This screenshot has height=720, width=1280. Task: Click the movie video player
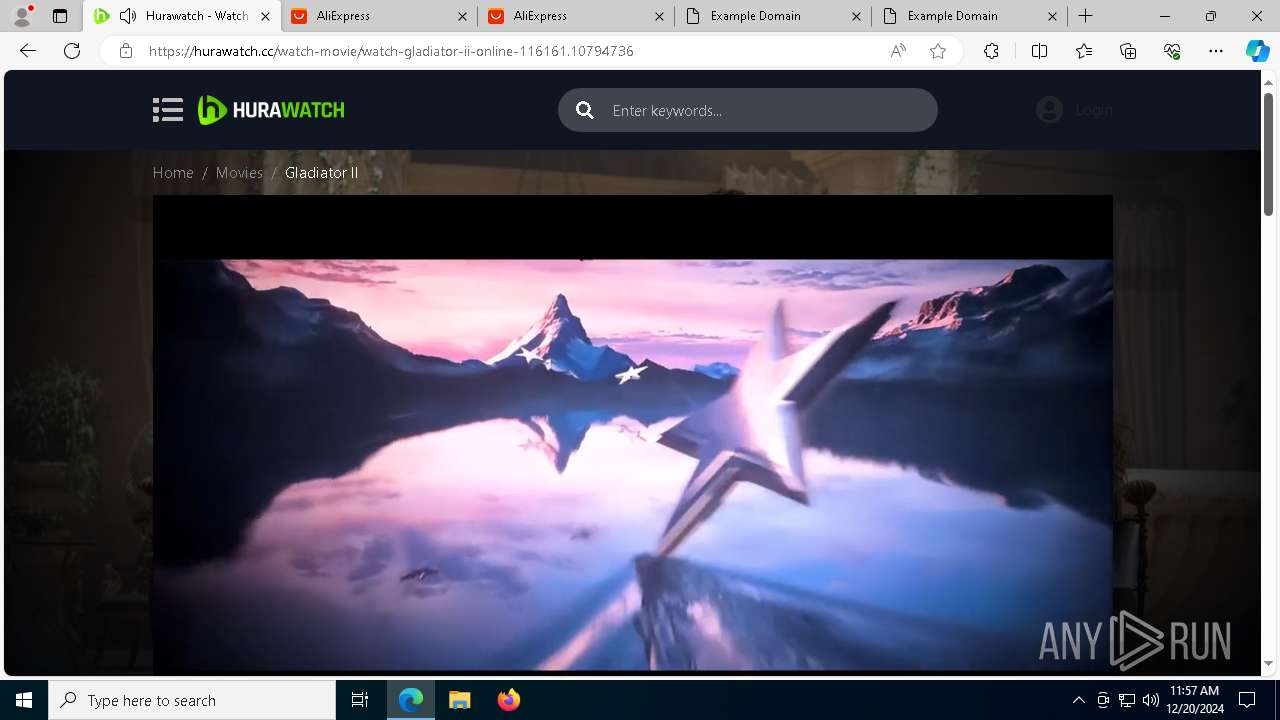tap(632, 433)
